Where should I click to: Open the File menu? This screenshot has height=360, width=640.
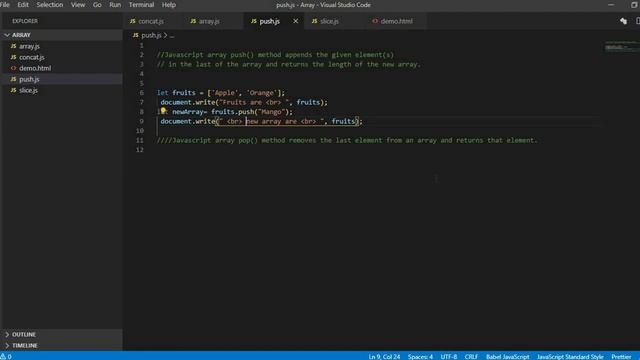pos(5,5)
